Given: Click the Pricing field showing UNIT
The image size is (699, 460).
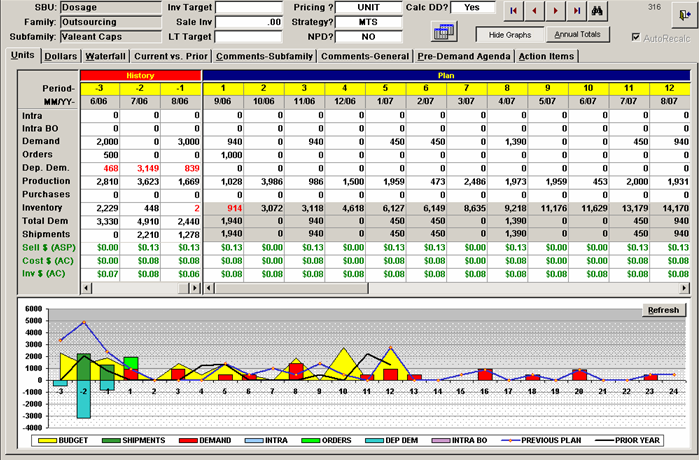Looking at the screenshot, I should pos(368,8).
